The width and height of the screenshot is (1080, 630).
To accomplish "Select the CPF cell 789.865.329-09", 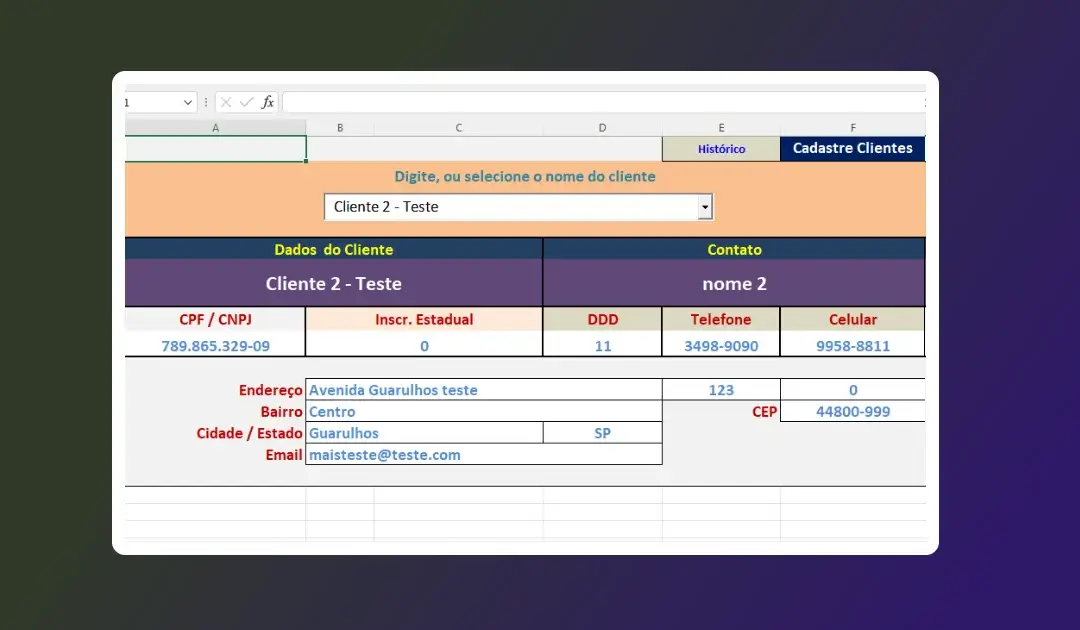I will [x=215, y=346].
